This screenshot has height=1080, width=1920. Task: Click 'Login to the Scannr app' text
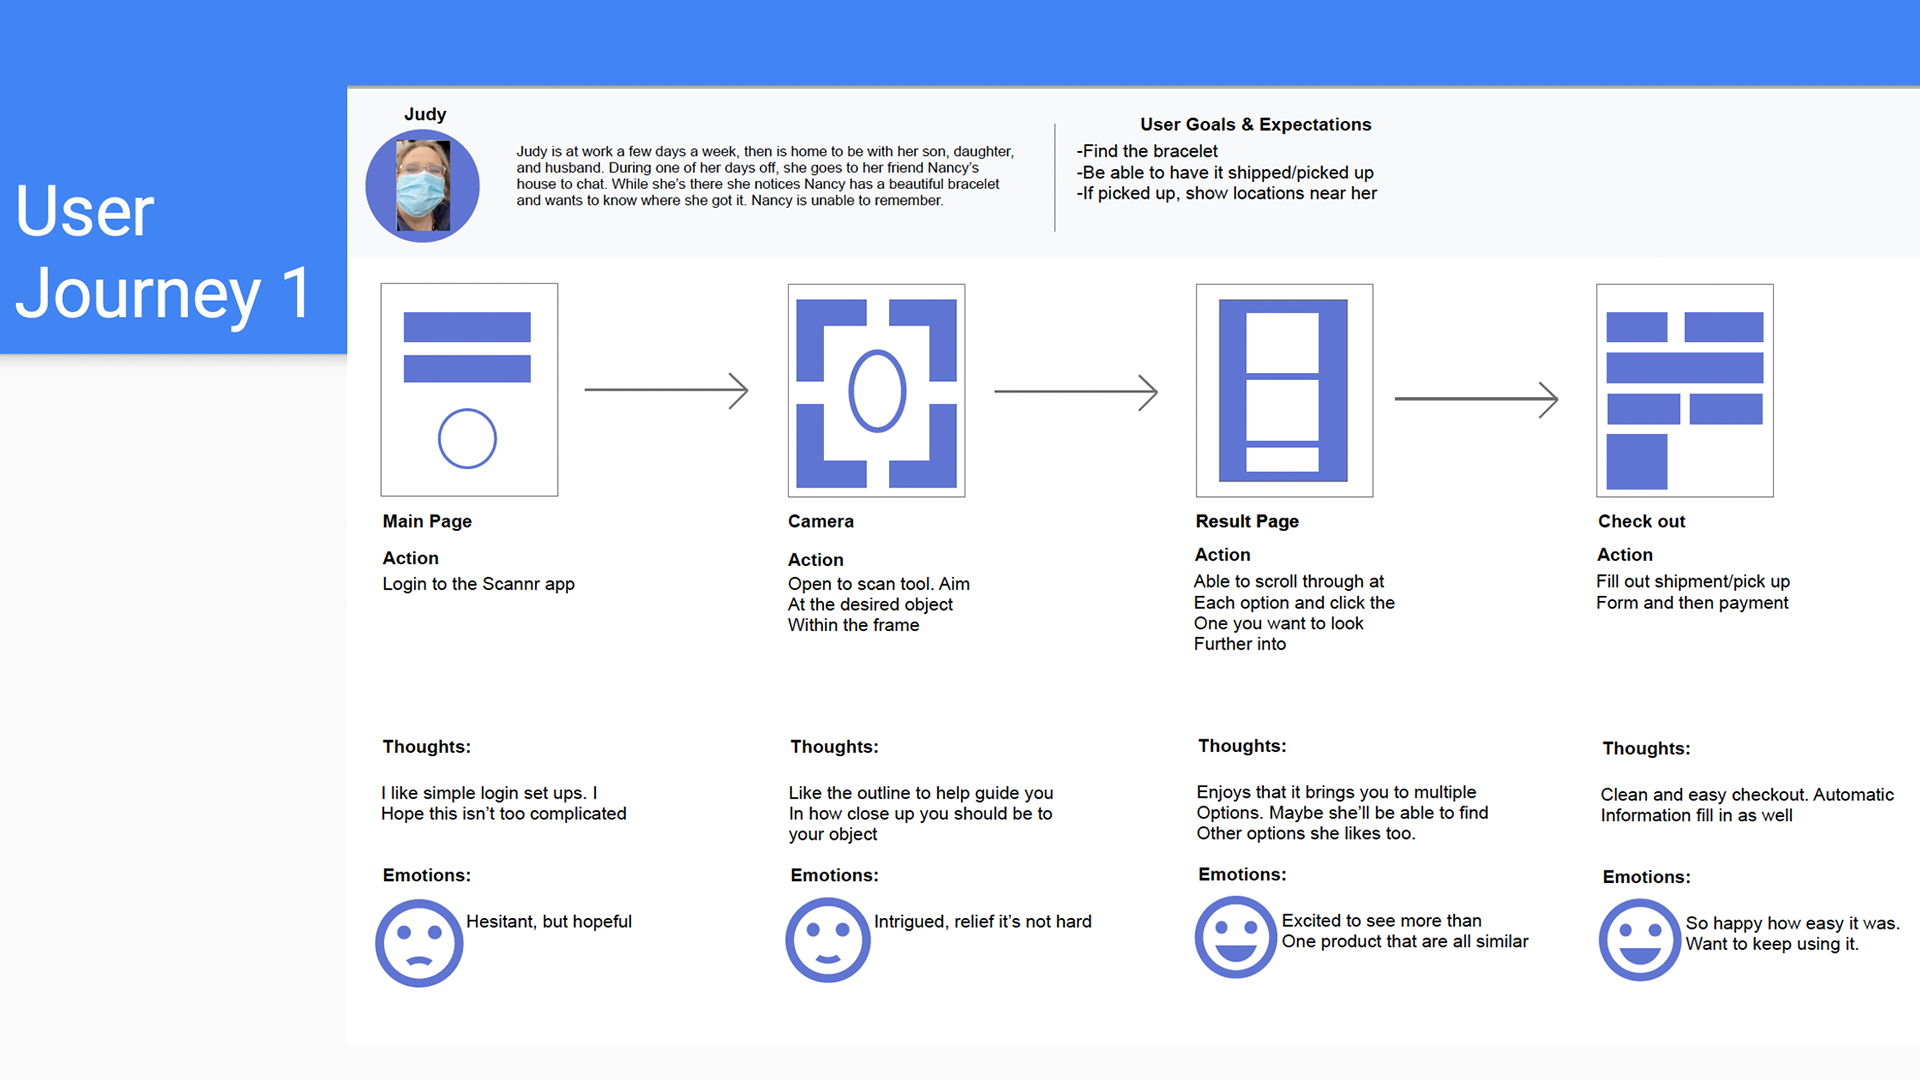478,584
